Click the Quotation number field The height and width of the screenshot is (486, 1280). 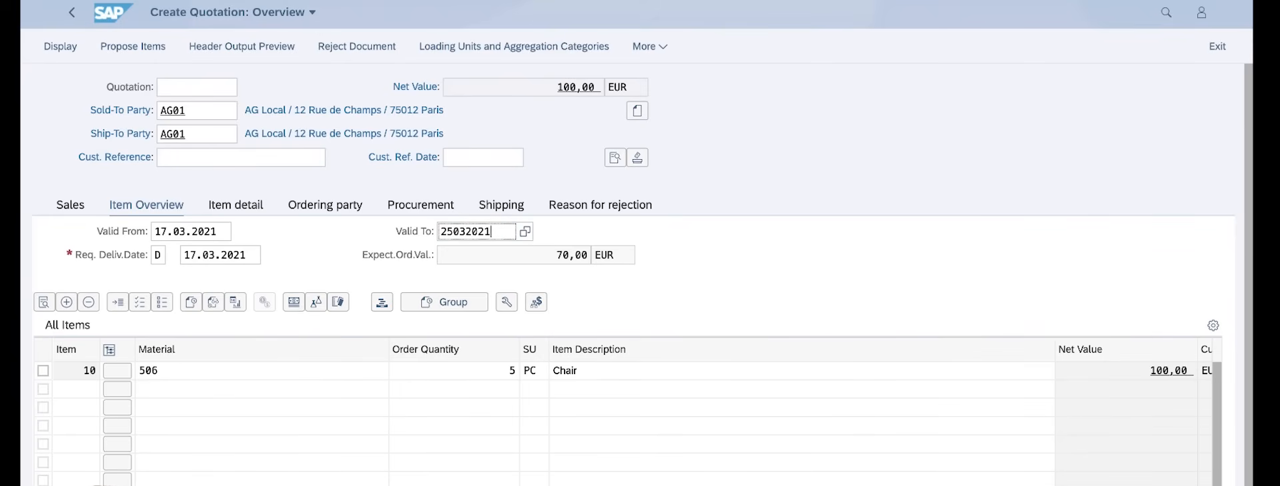click(197, 87)
